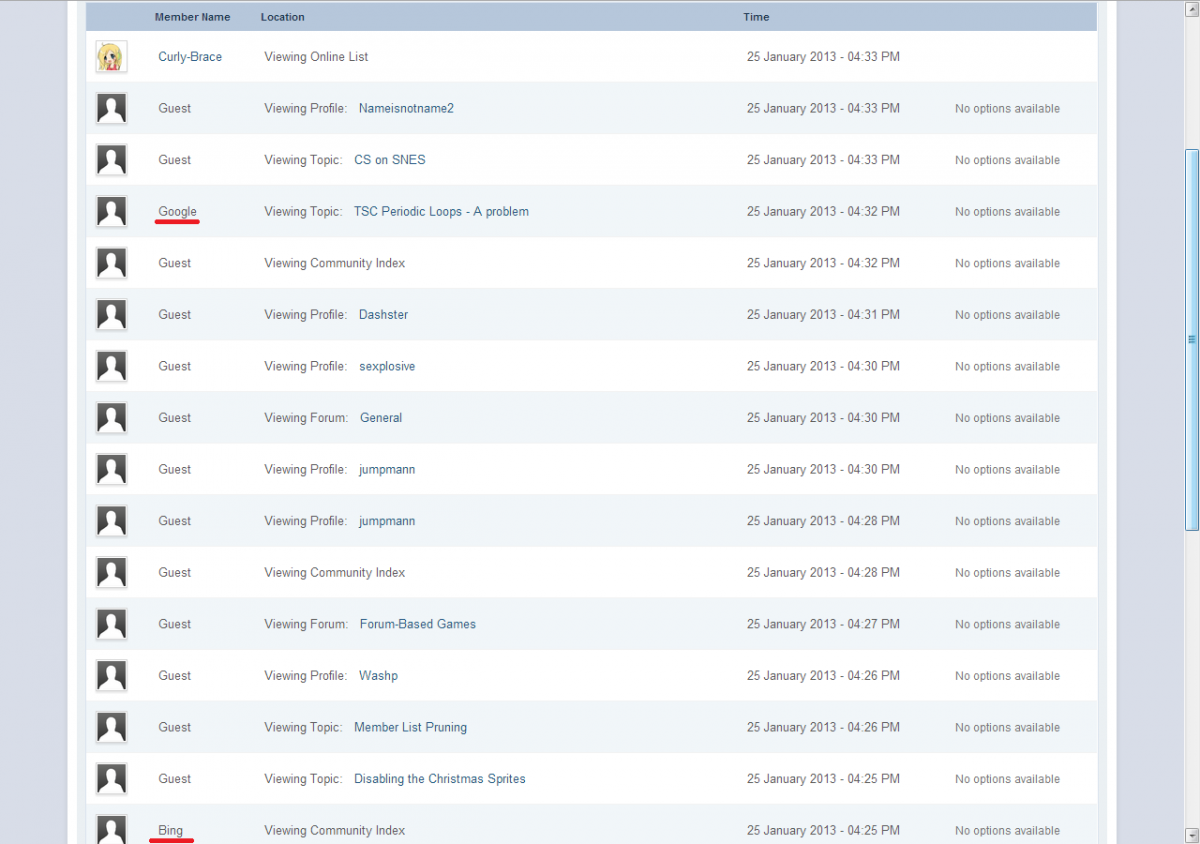This screenshot has width=1200, height=844.
Task: Open the Nameisnotname2 profile link
Action: point(406,108)
